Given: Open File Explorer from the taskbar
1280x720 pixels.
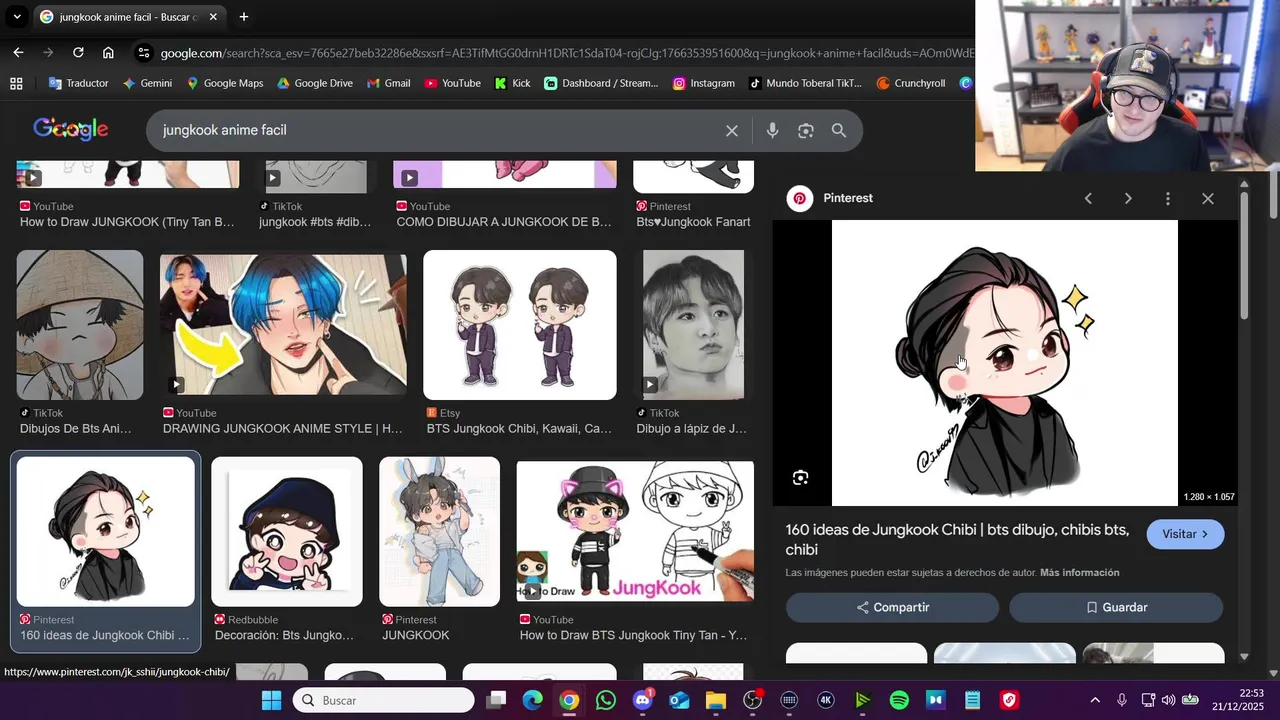Looking at the screenshot, I should (x=716, y=700).
